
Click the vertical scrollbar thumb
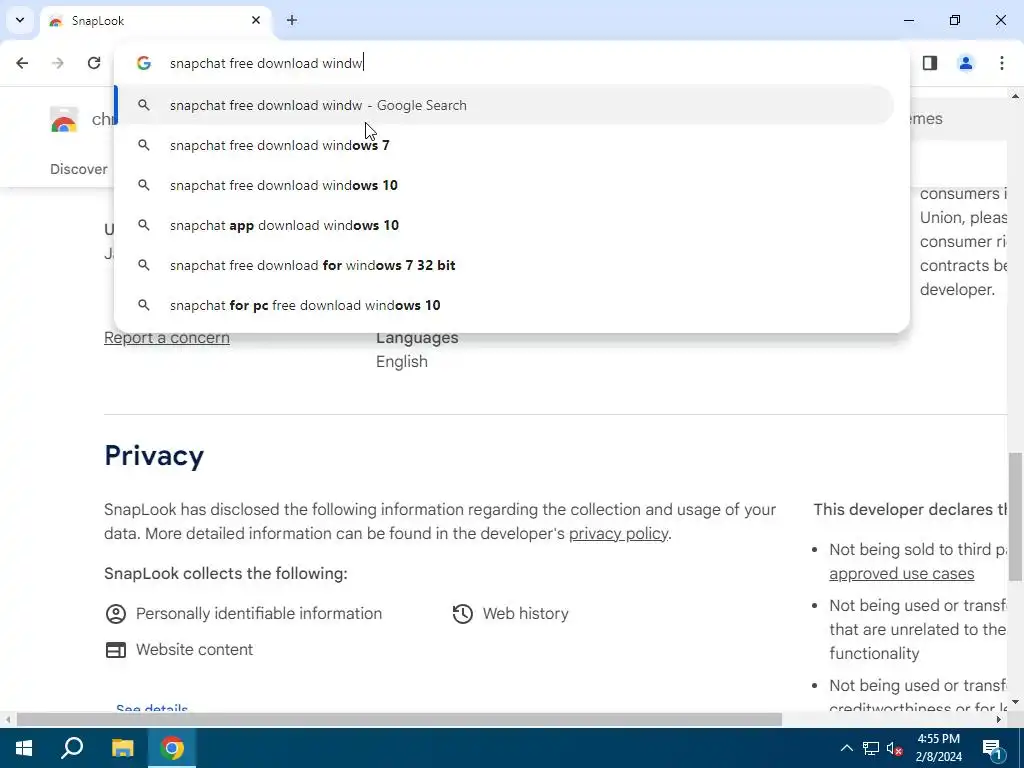point(1015,516)
